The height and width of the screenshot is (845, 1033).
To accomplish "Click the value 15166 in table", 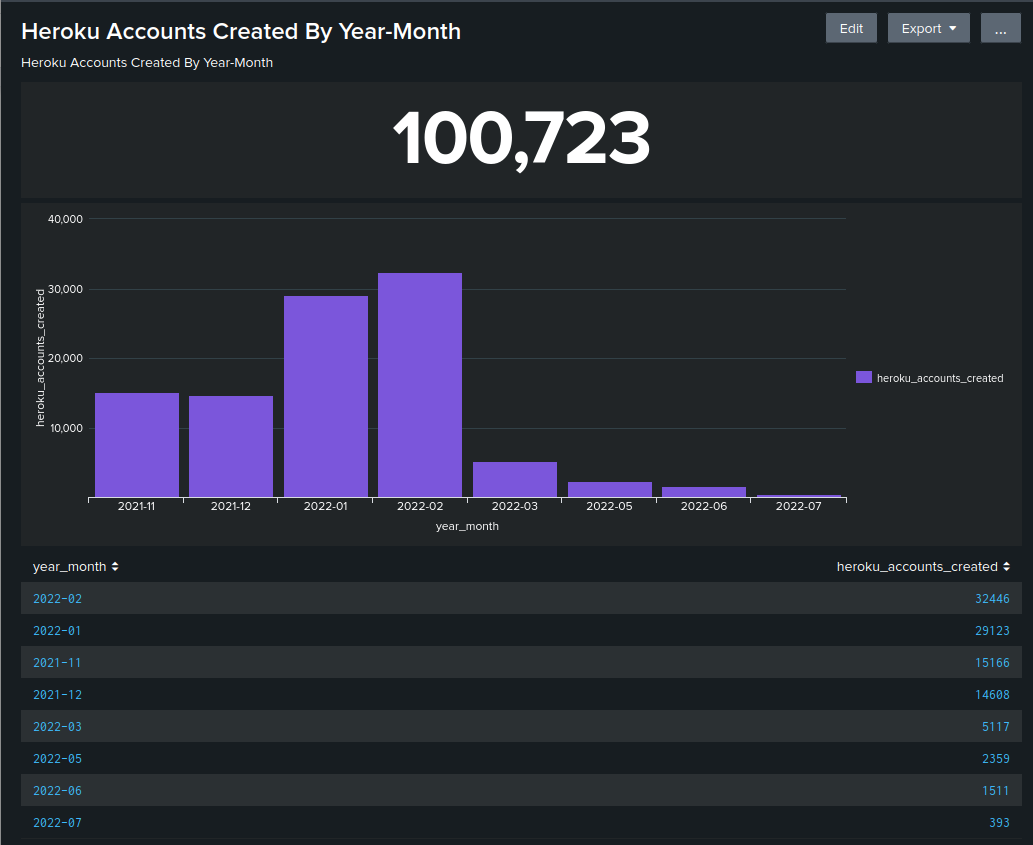I will (992, 663).
